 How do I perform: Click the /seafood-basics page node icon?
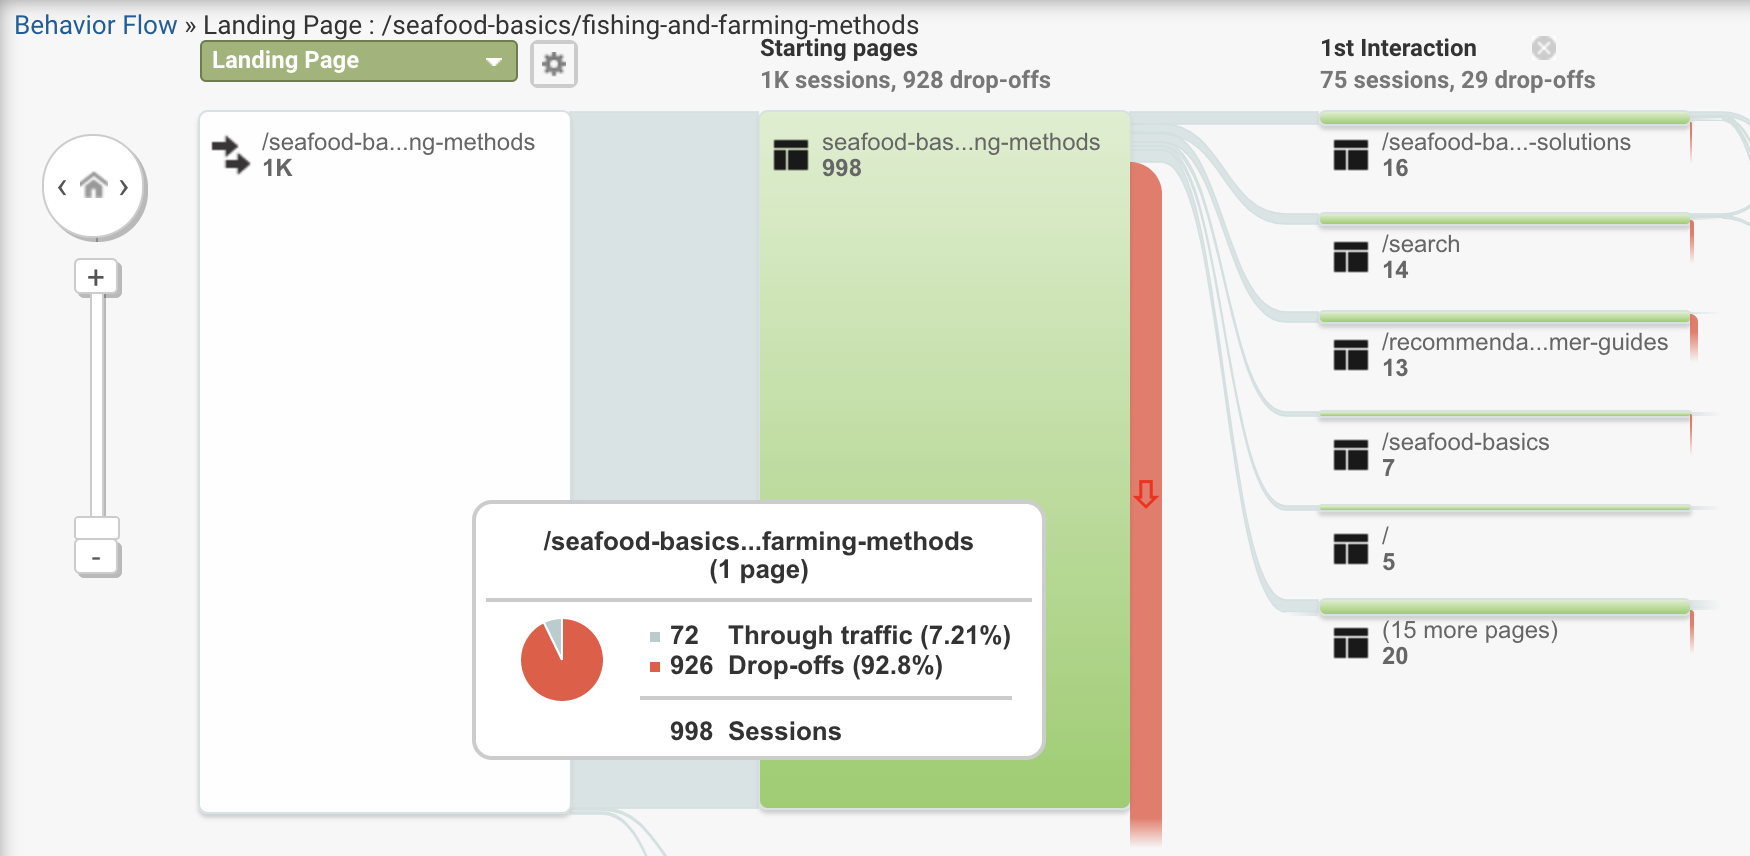[x=1350, y=455]
